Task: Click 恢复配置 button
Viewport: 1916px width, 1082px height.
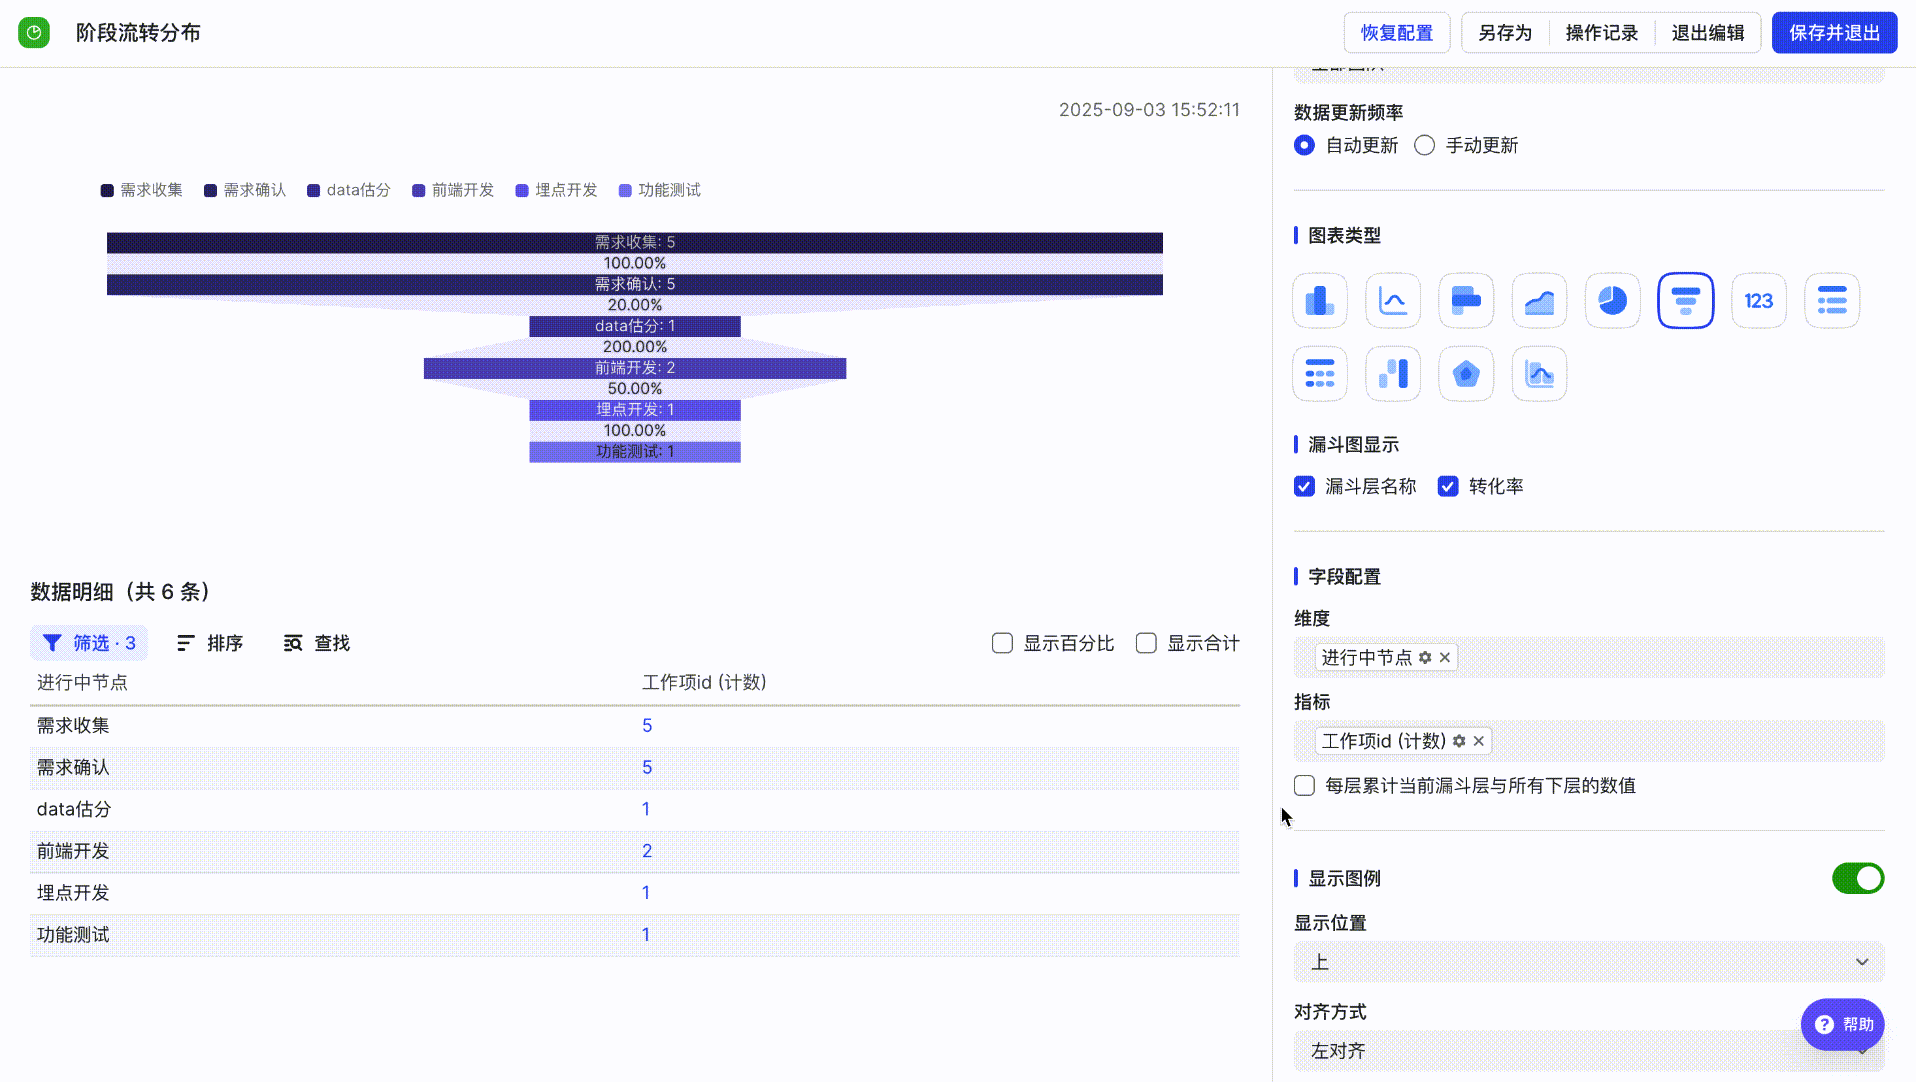Action: point(1396,33)
